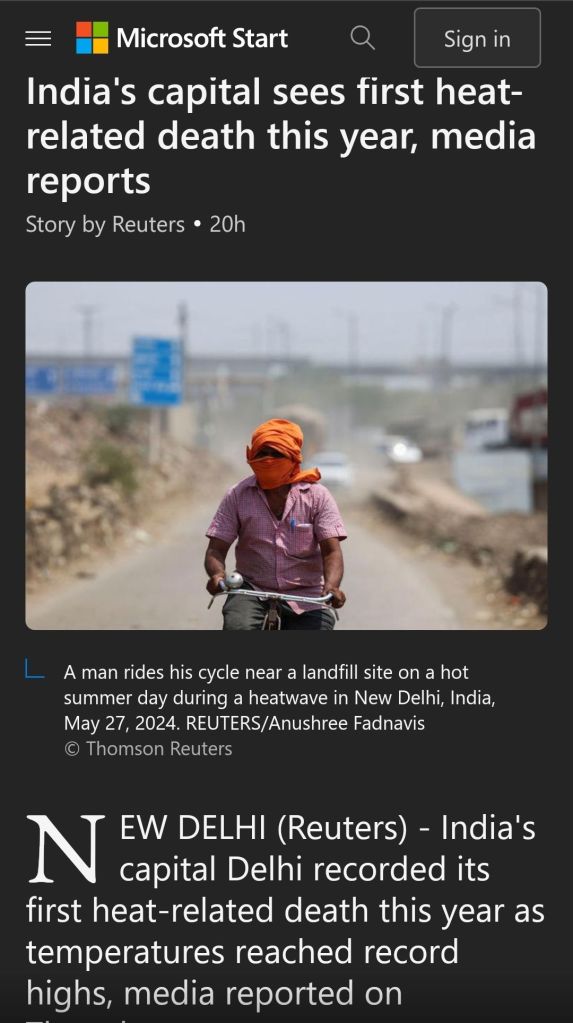Image resolution: width=573 pixels, height=1023 pixels.
Task: Go to Microsoft Start home wordmark
Action: coord(202,38)
